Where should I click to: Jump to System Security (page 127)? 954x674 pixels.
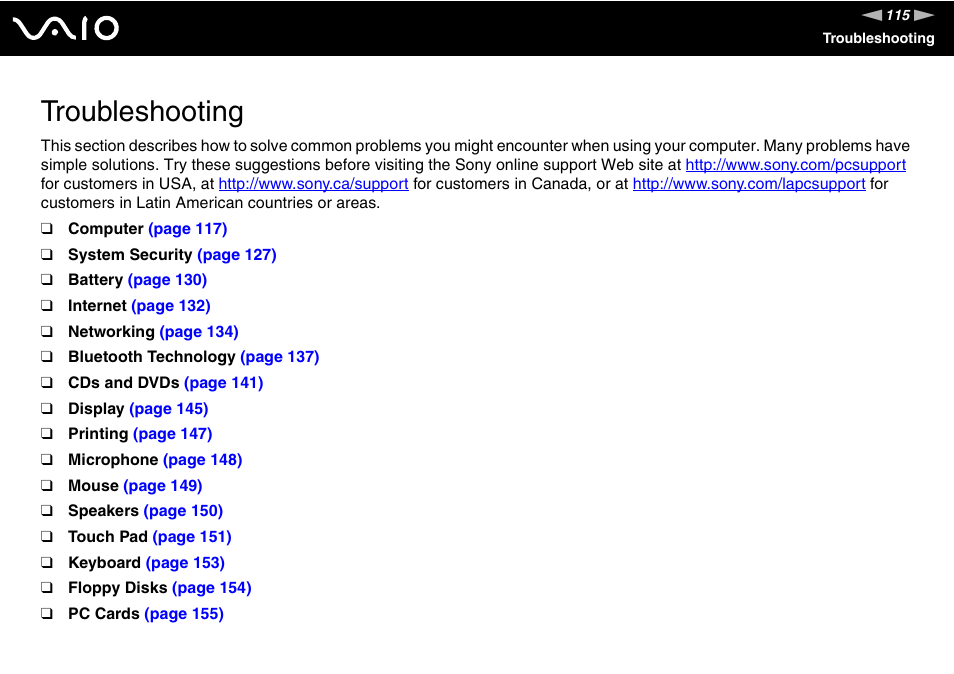(x=237, y=255)
